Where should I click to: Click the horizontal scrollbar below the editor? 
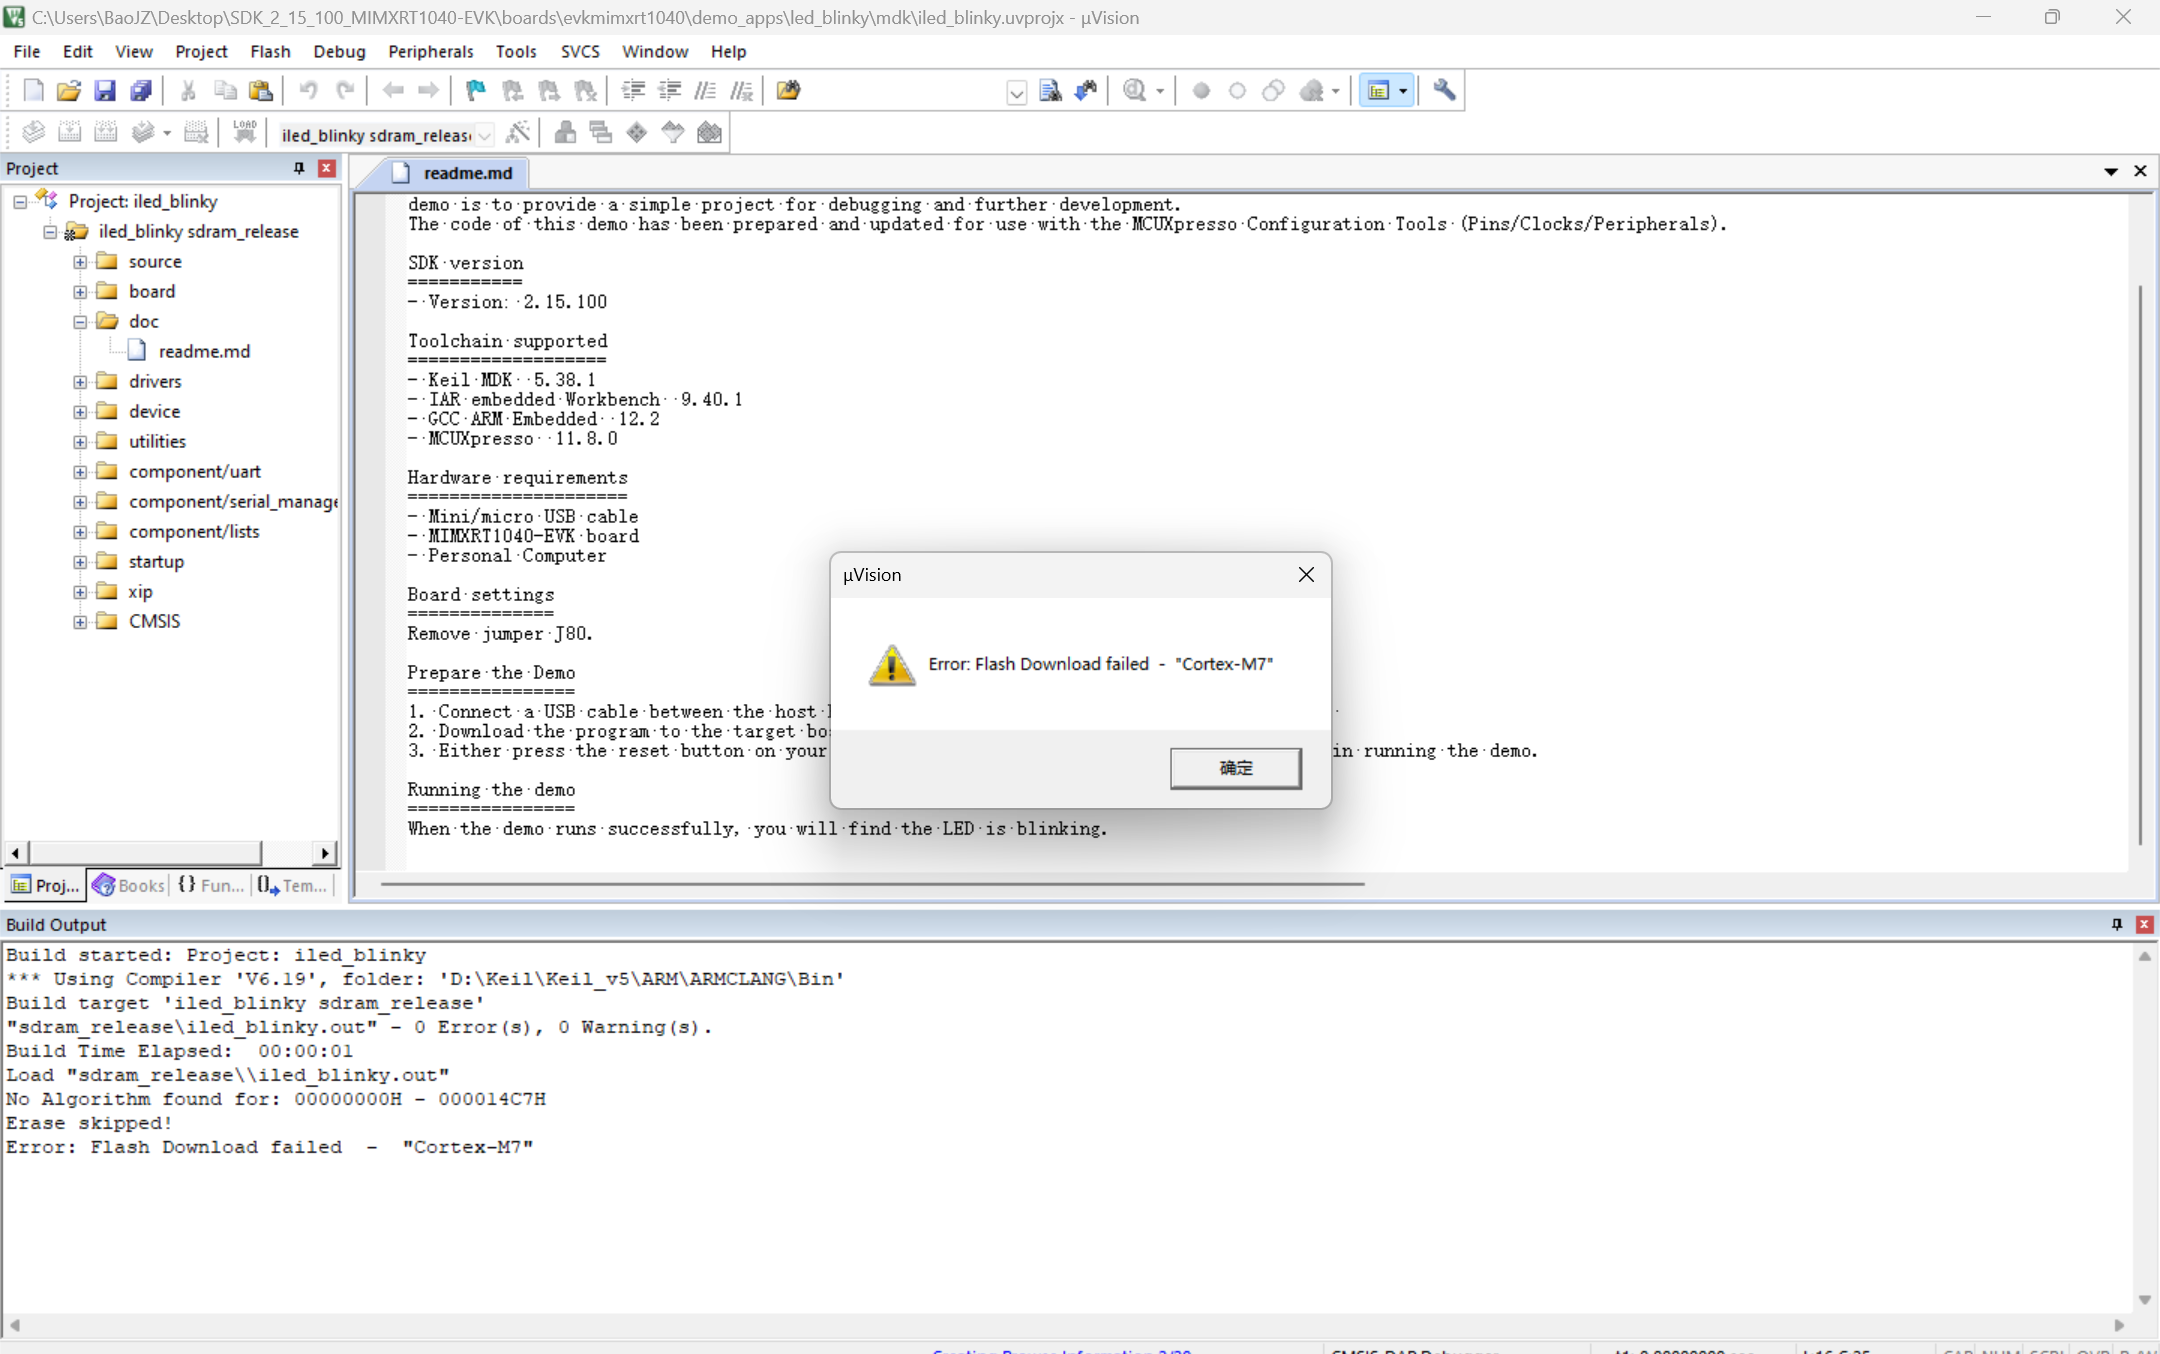(870, 884)
